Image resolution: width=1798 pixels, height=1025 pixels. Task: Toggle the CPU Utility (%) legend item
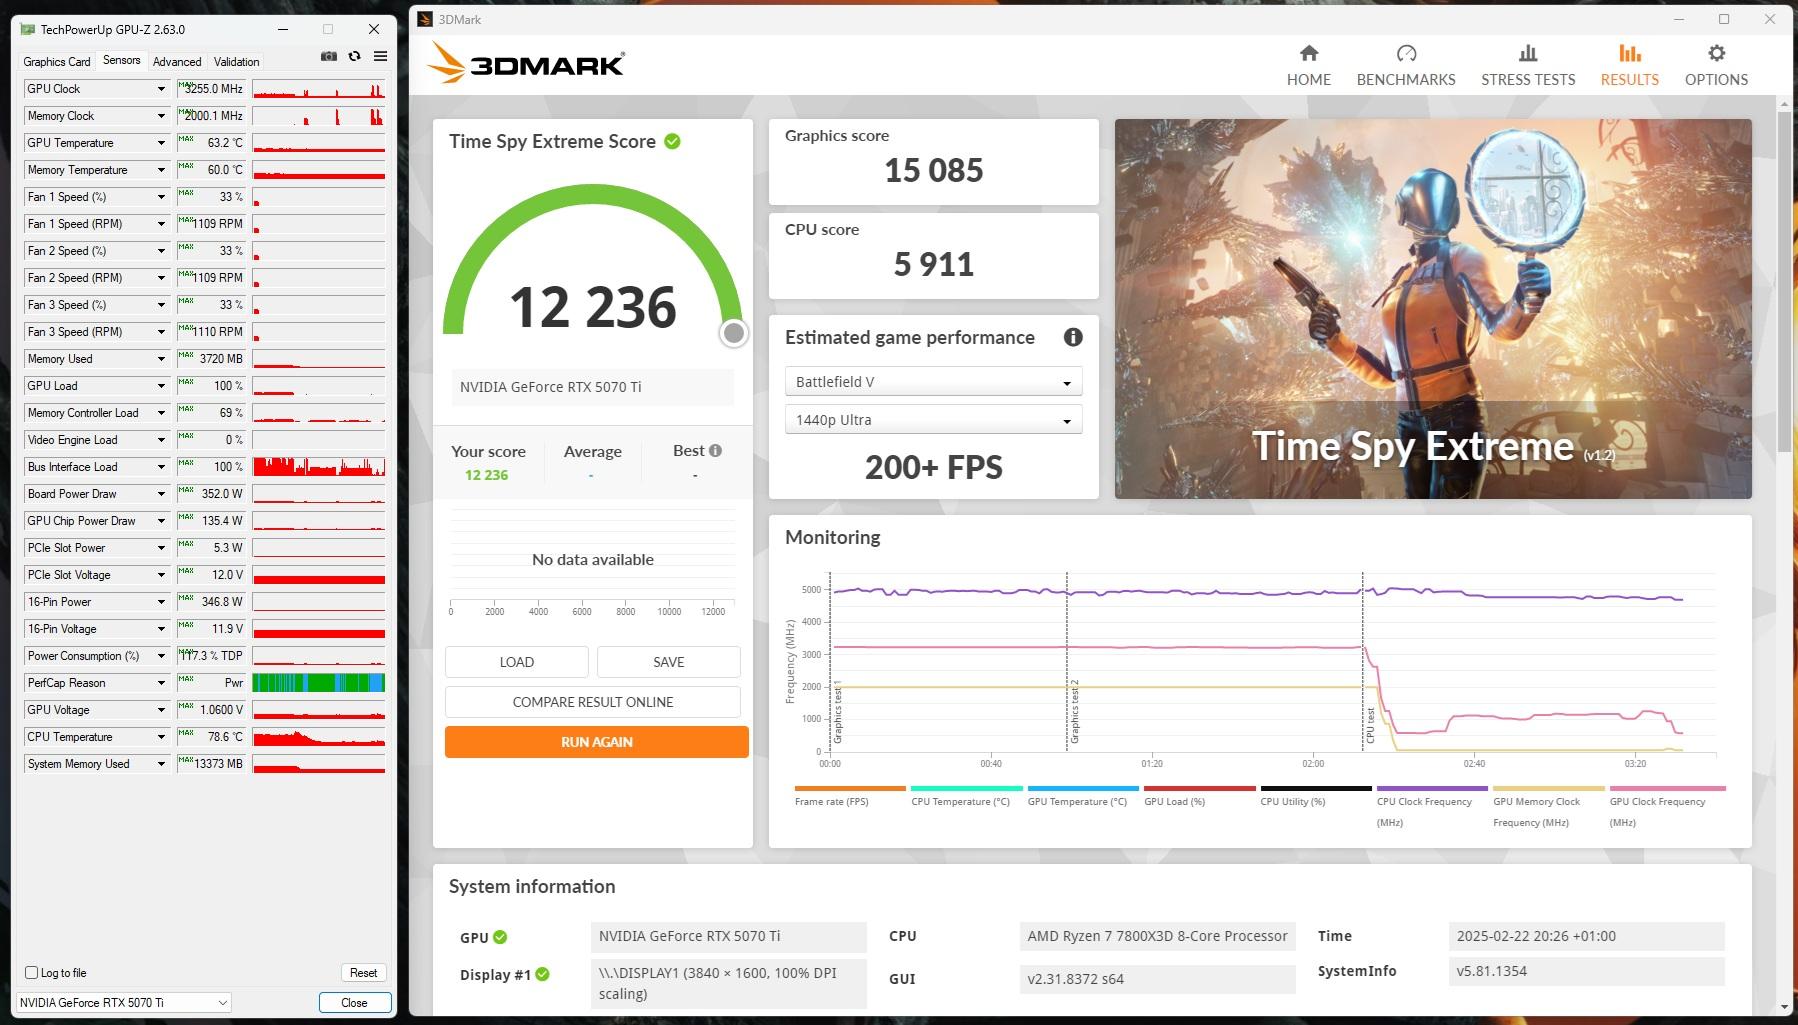click(1316, 796)
